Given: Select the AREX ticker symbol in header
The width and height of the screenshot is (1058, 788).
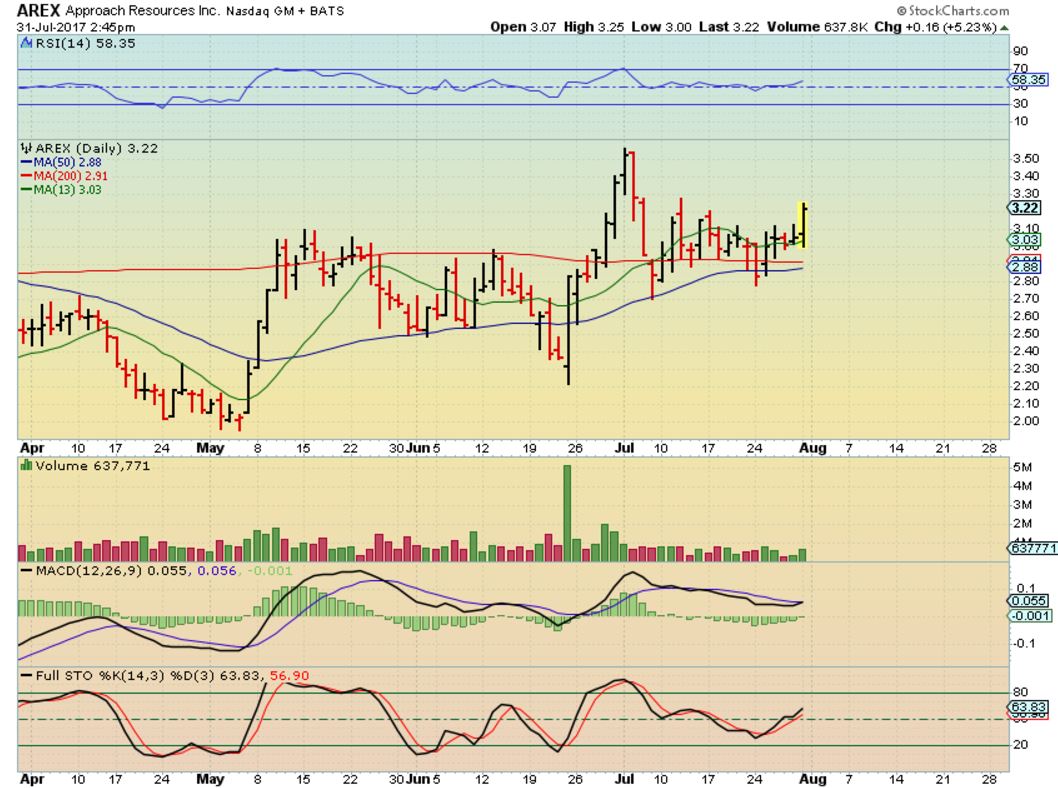Looking at the screenshot, I should [38, 10].
